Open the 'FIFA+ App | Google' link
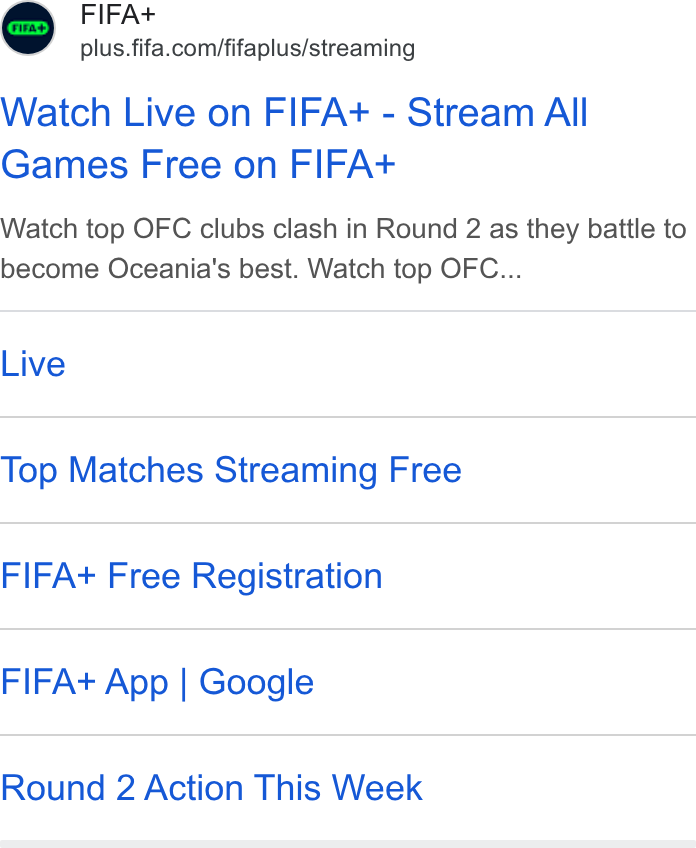 click(157, 682)
